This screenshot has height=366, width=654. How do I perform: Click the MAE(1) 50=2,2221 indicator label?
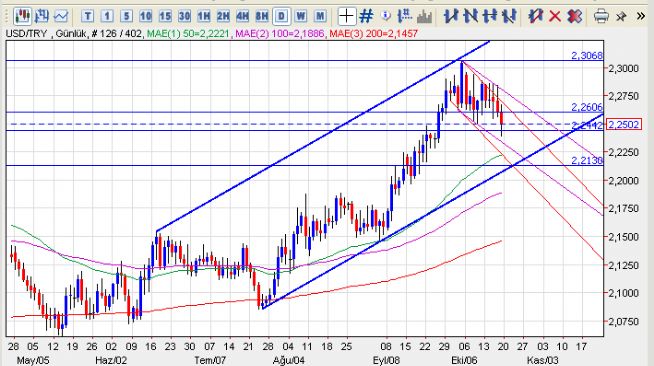click(188, 33)
